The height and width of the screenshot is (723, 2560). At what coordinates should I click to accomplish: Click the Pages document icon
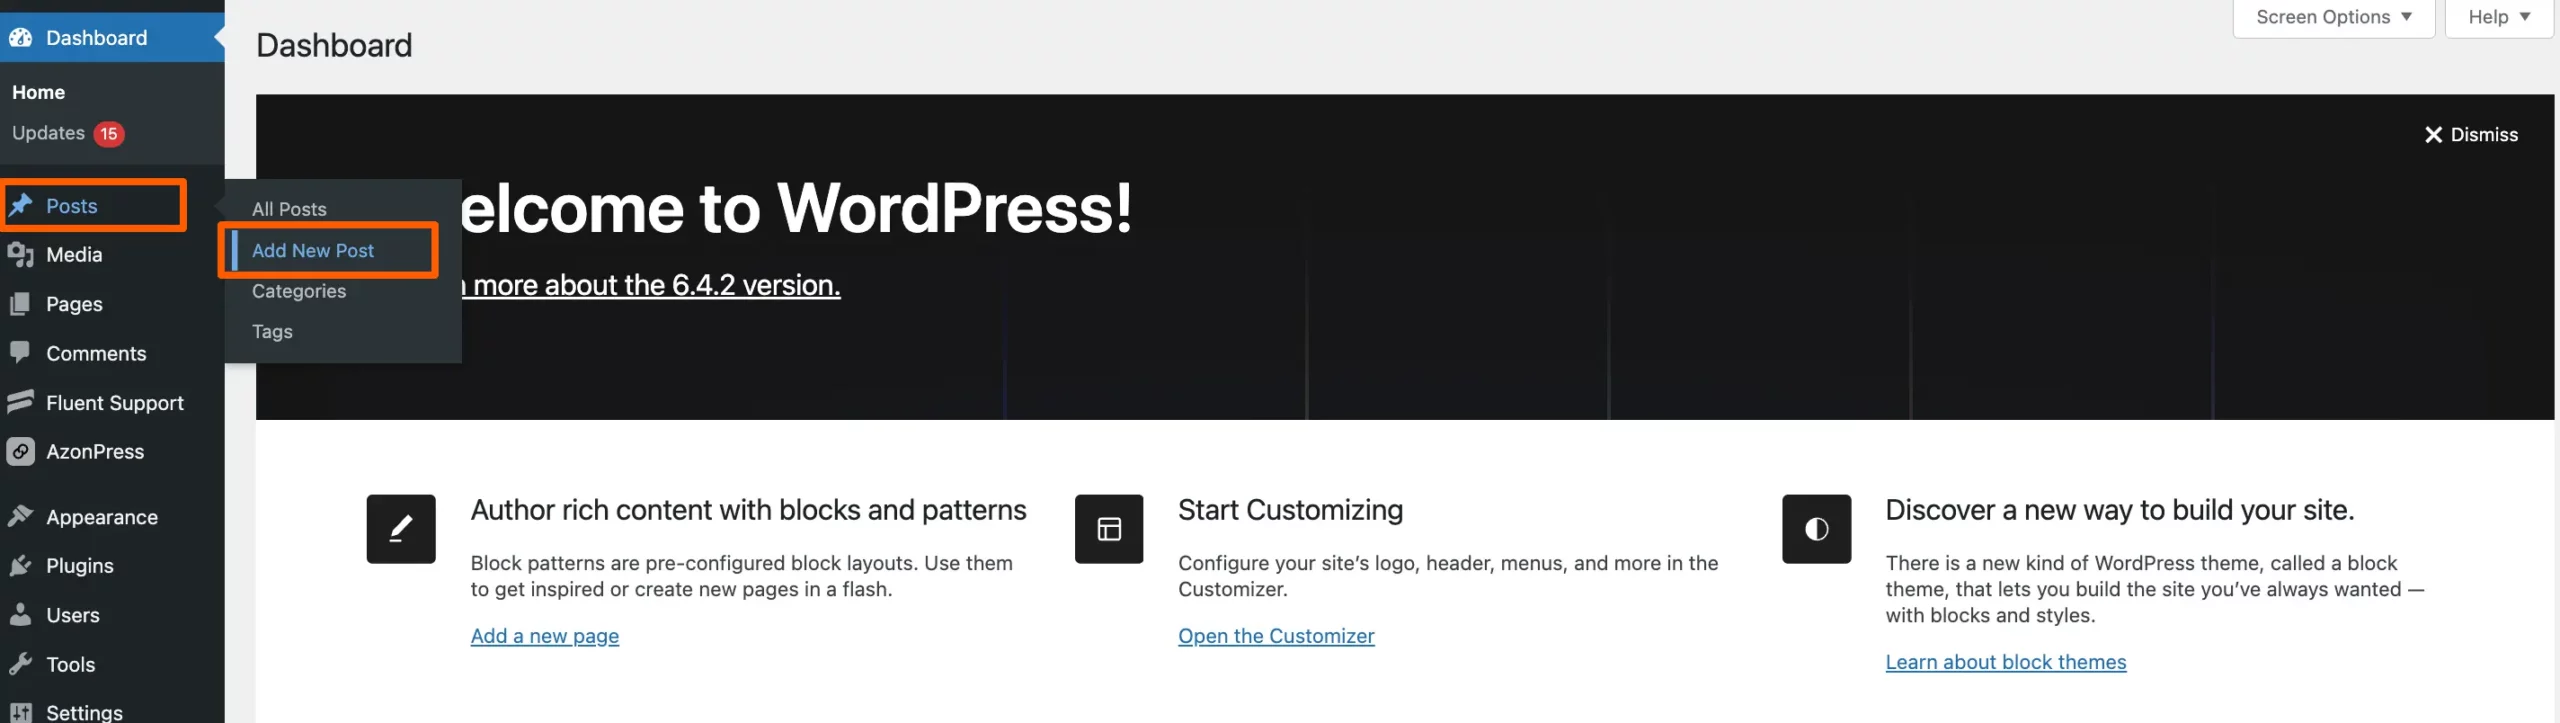point(22,303)
